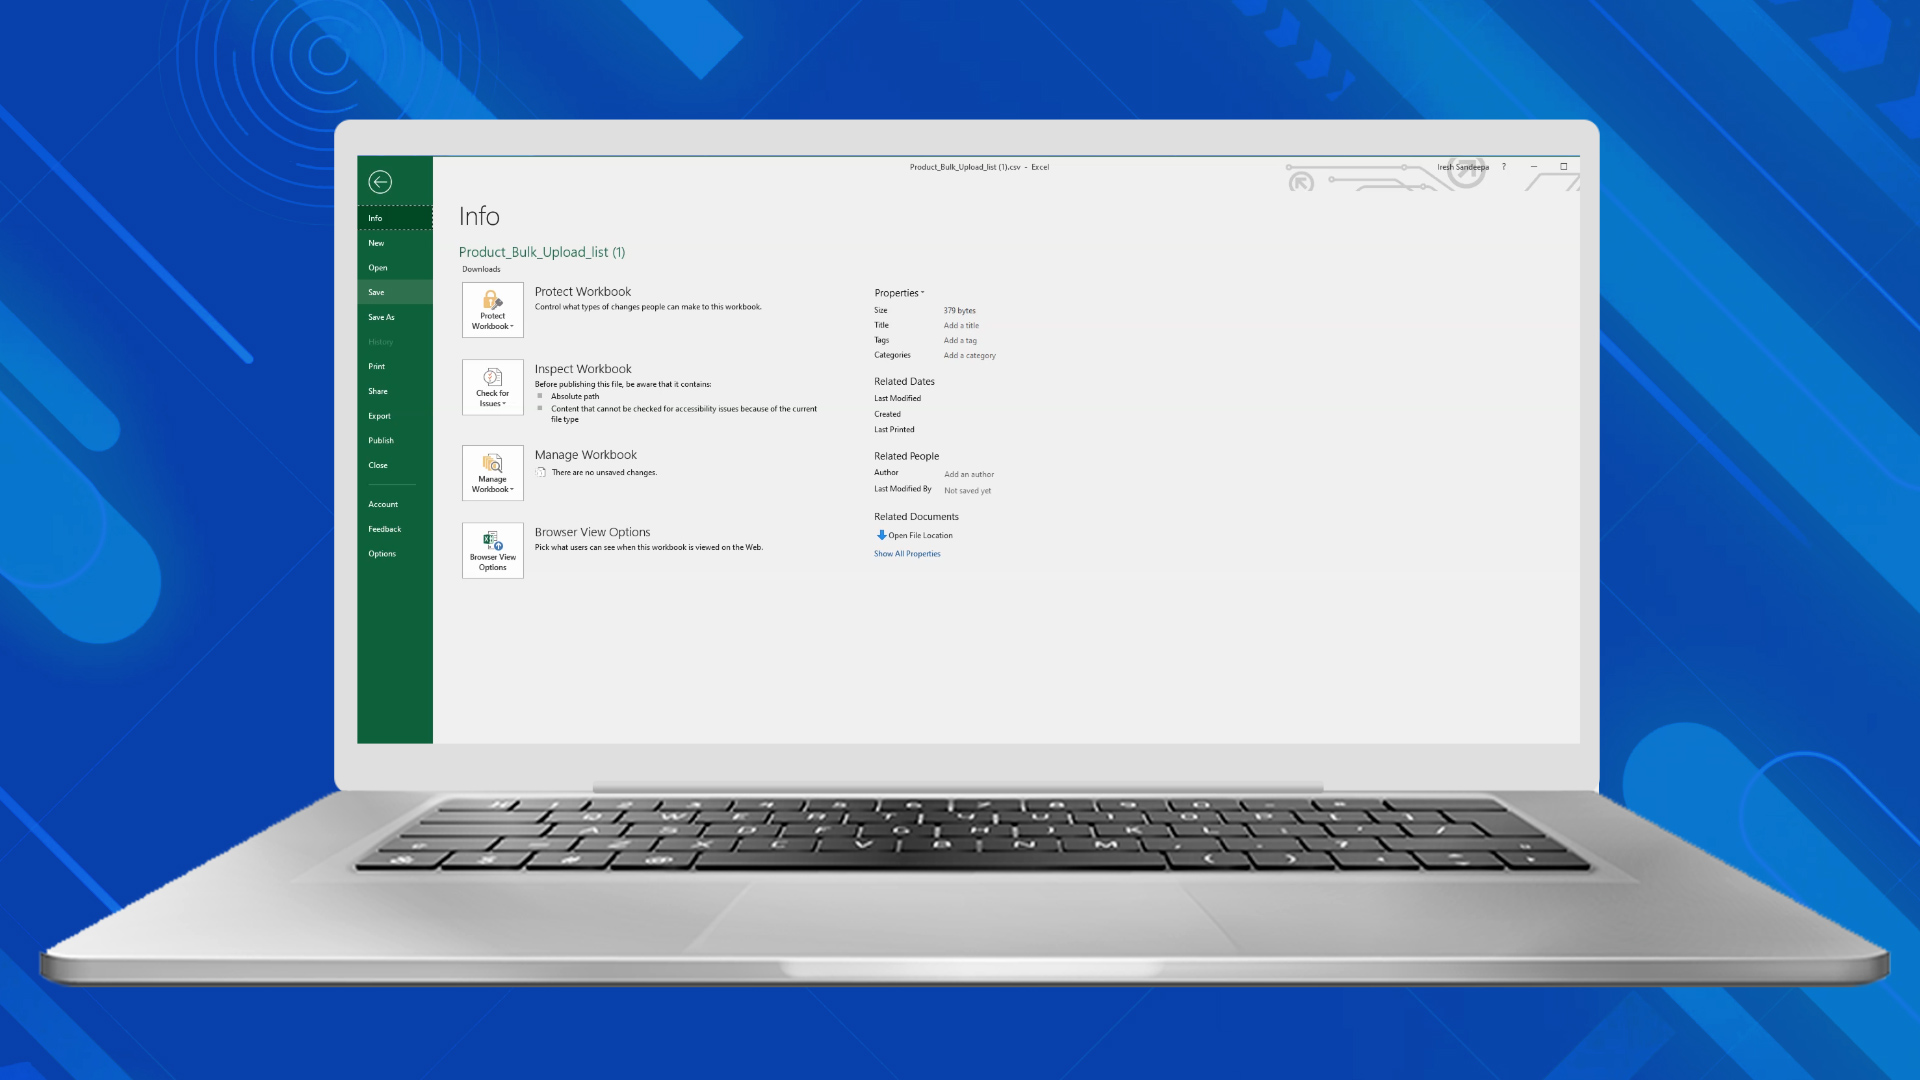1920x1080 pixels.
Task: Open the Save As menu item
Action: (381, 317)
